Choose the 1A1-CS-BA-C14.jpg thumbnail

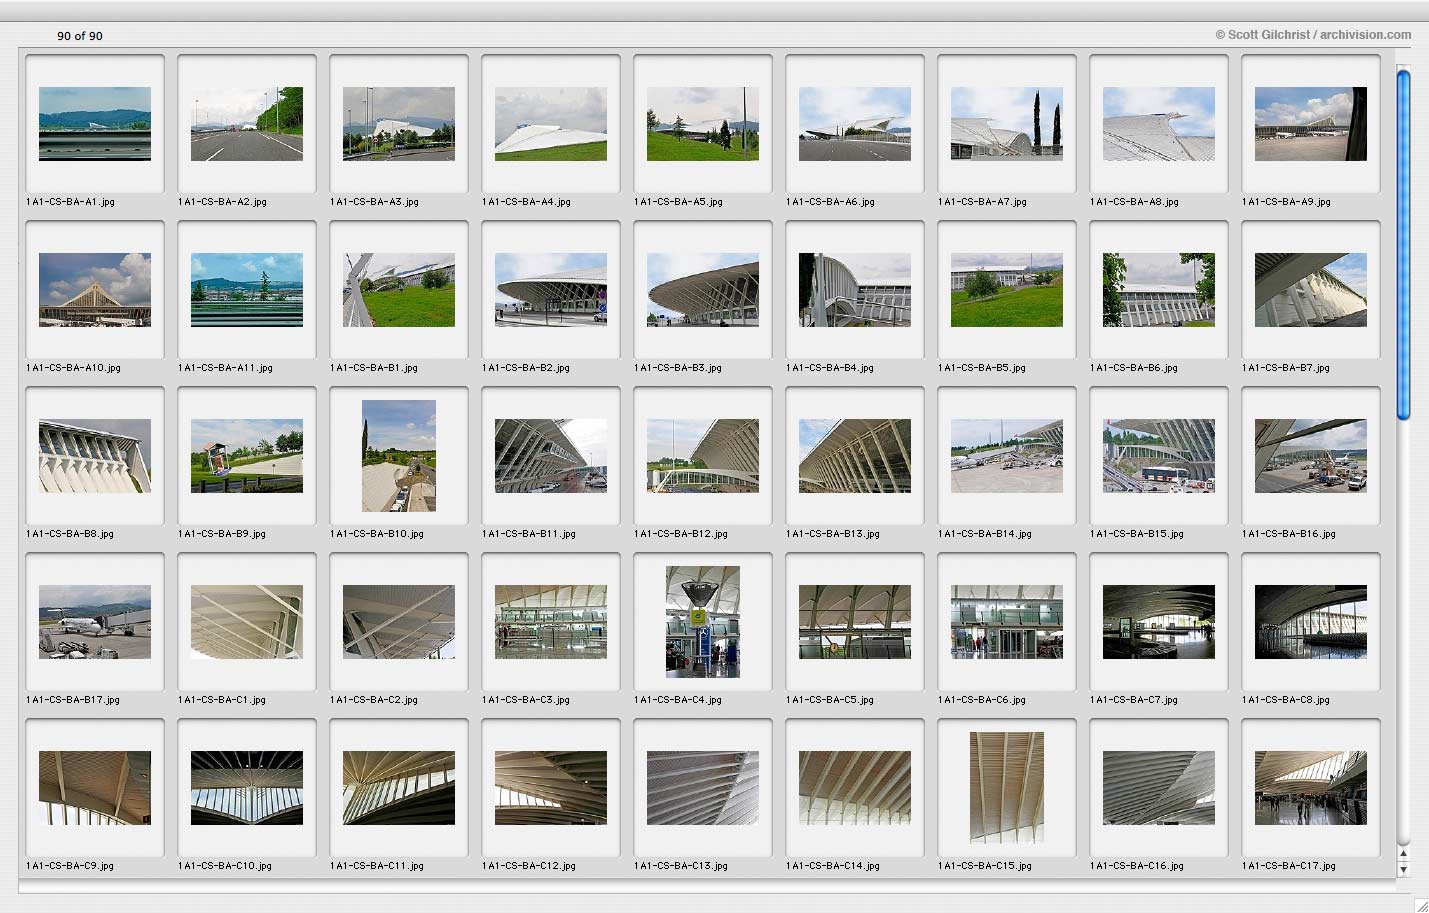click(x=855, y=788)
